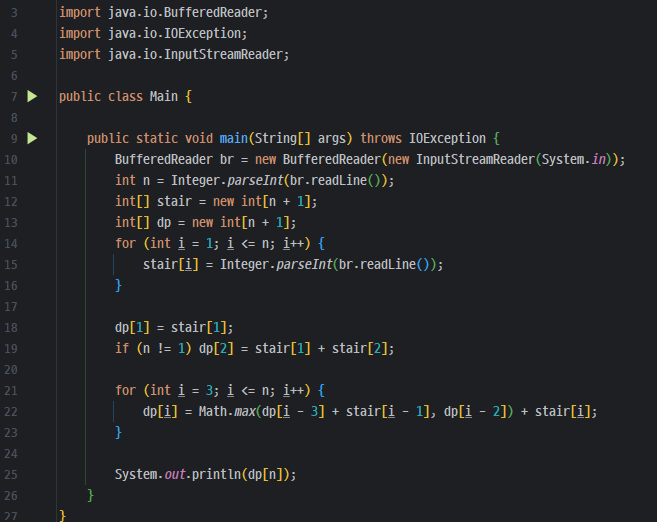Click 'stair[i] = Integer.parseInt' statement
The width and height of the screenshot is (657, 522).
(293, 264)
